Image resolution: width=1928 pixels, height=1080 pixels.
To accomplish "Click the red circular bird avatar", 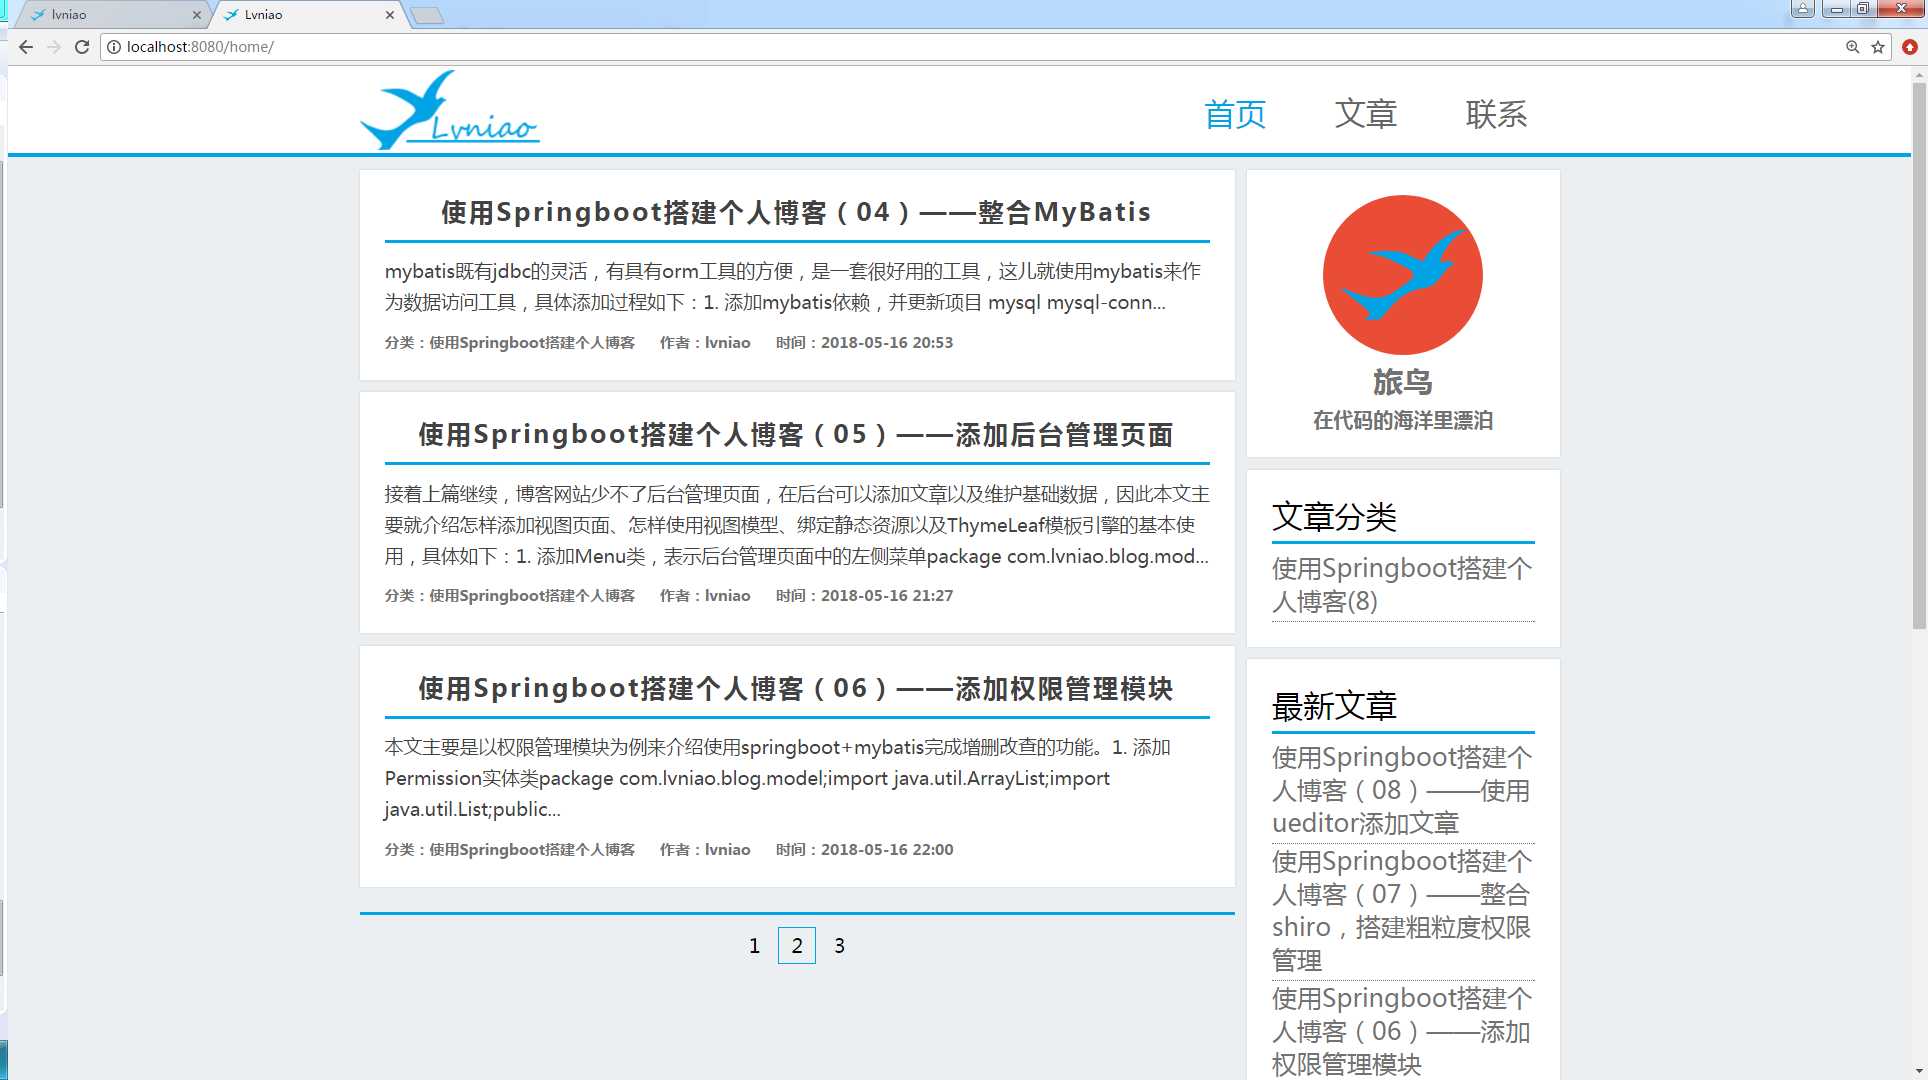I will click(1402, 275).
